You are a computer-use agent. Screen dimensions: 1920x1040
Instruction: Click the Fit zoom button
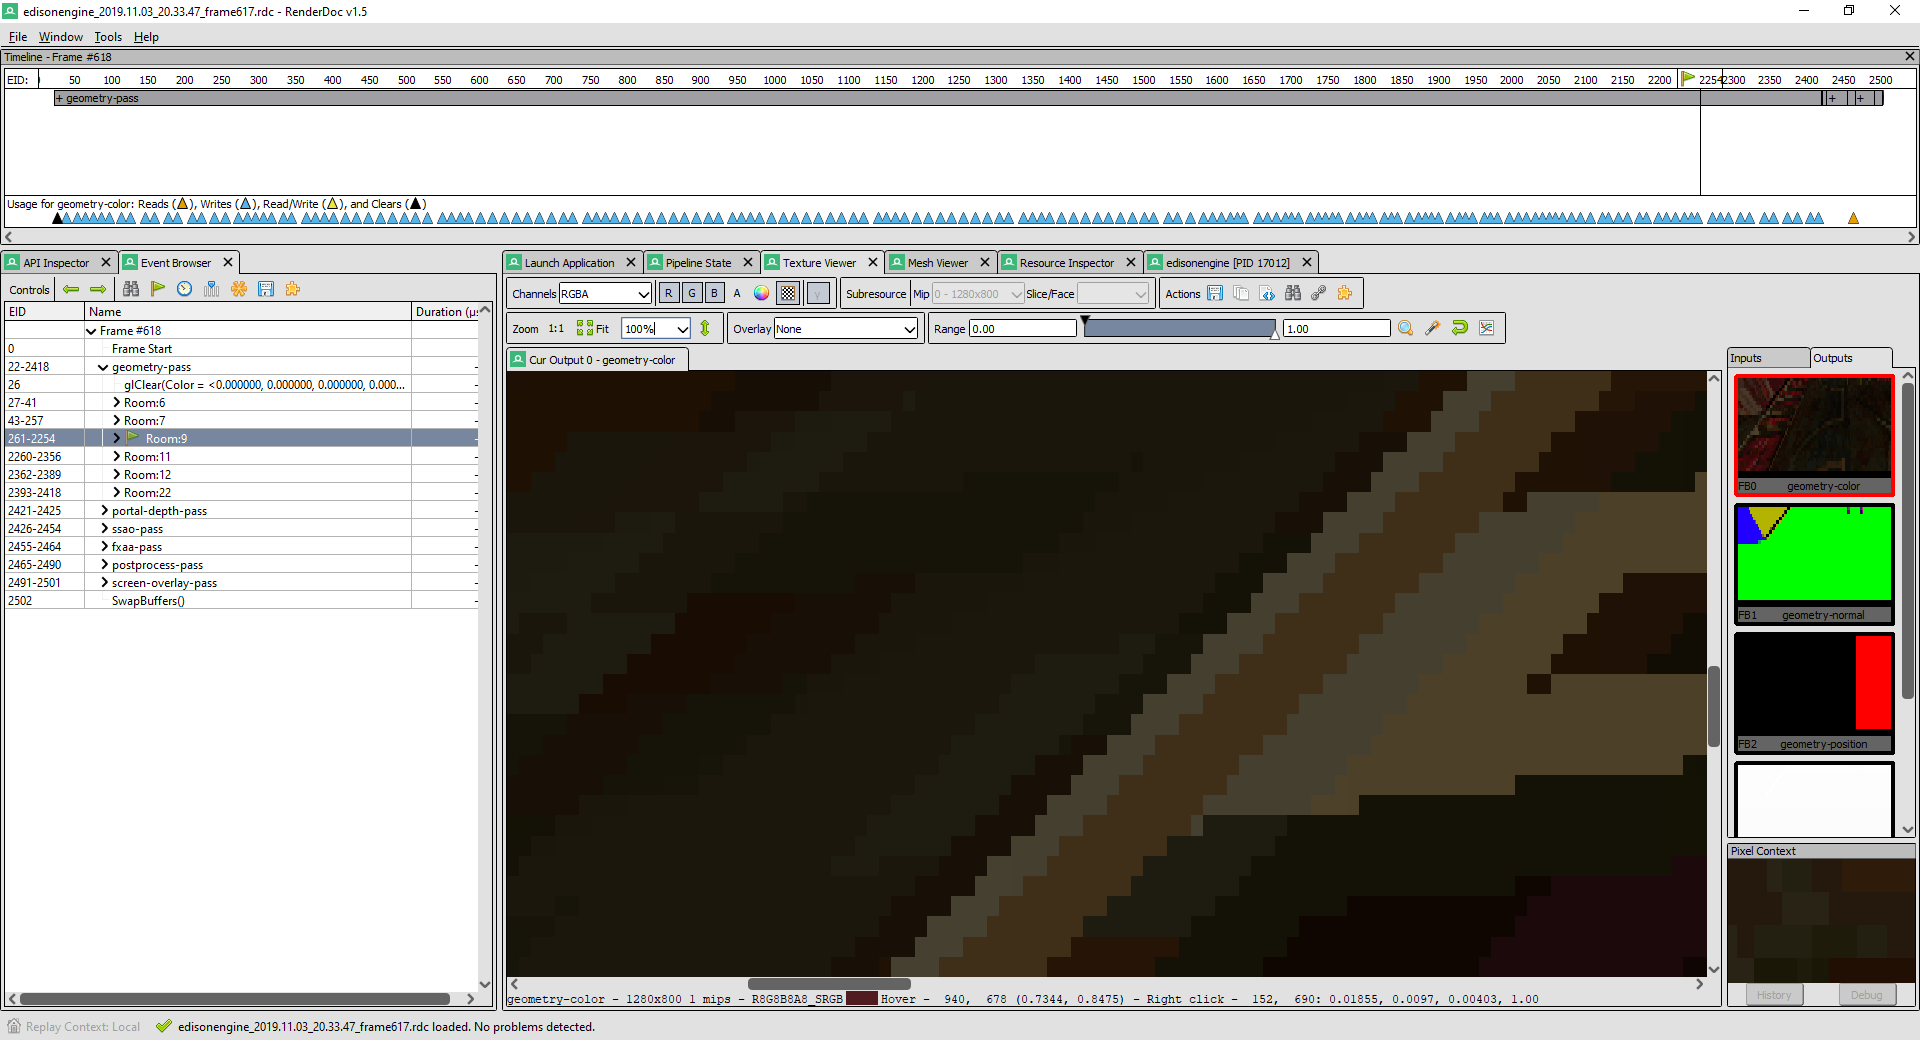pos(593,328)
